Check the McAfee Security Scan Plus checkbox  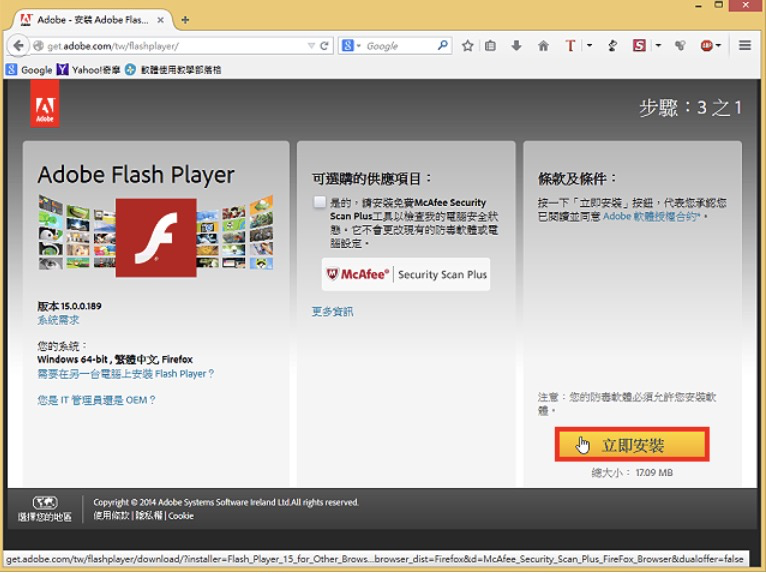click(319, 202)
